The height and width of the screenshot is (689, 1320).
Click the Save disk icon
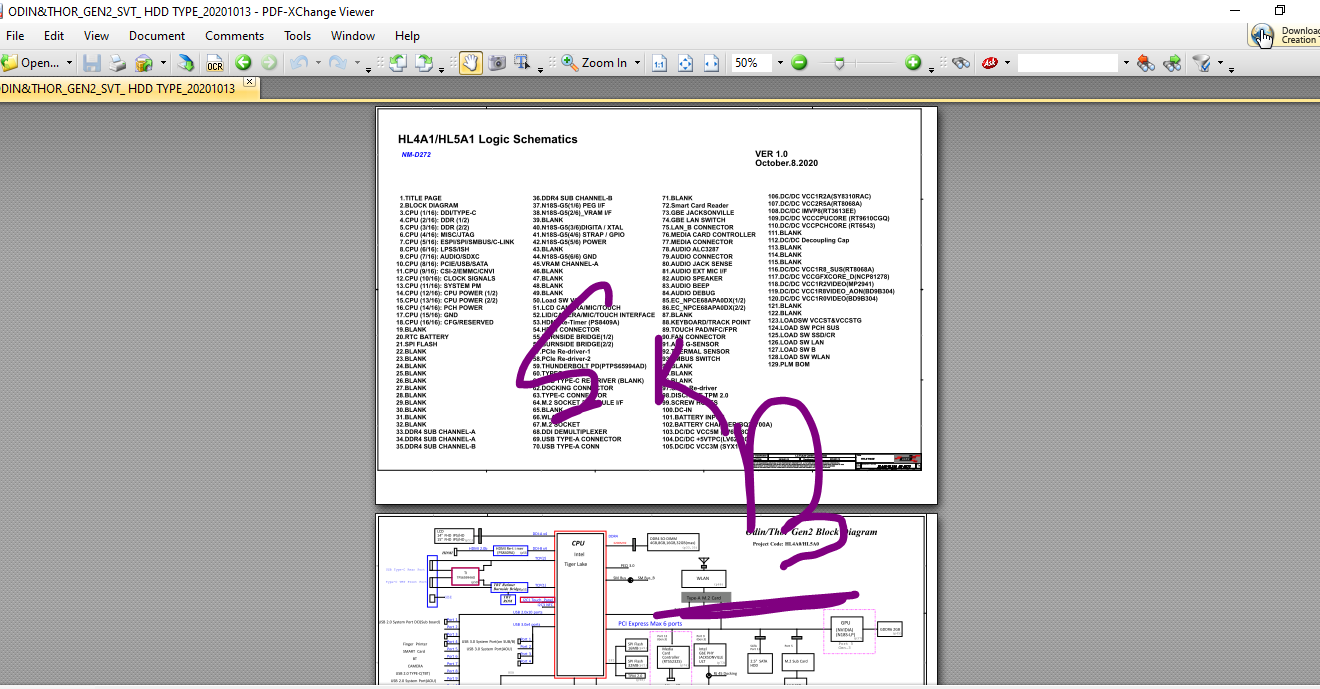(92, 63)
